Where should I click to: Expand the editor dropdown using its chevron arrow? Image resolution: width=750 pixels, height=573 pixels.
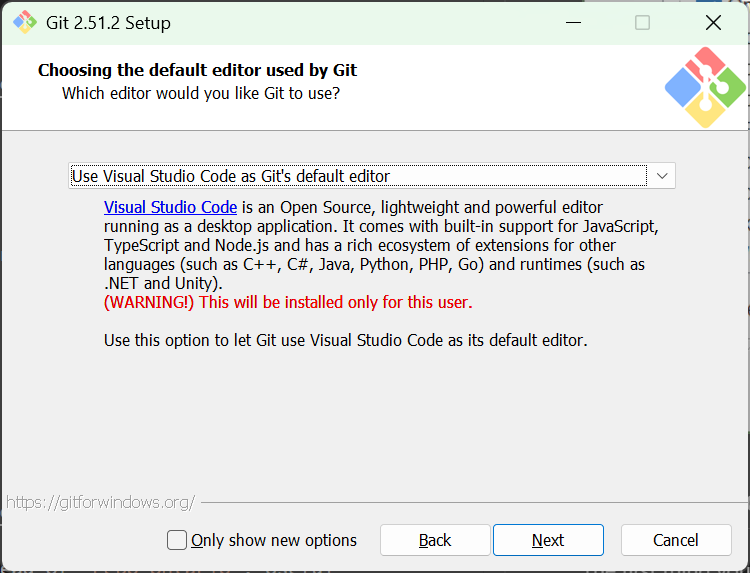coord(662,176)
